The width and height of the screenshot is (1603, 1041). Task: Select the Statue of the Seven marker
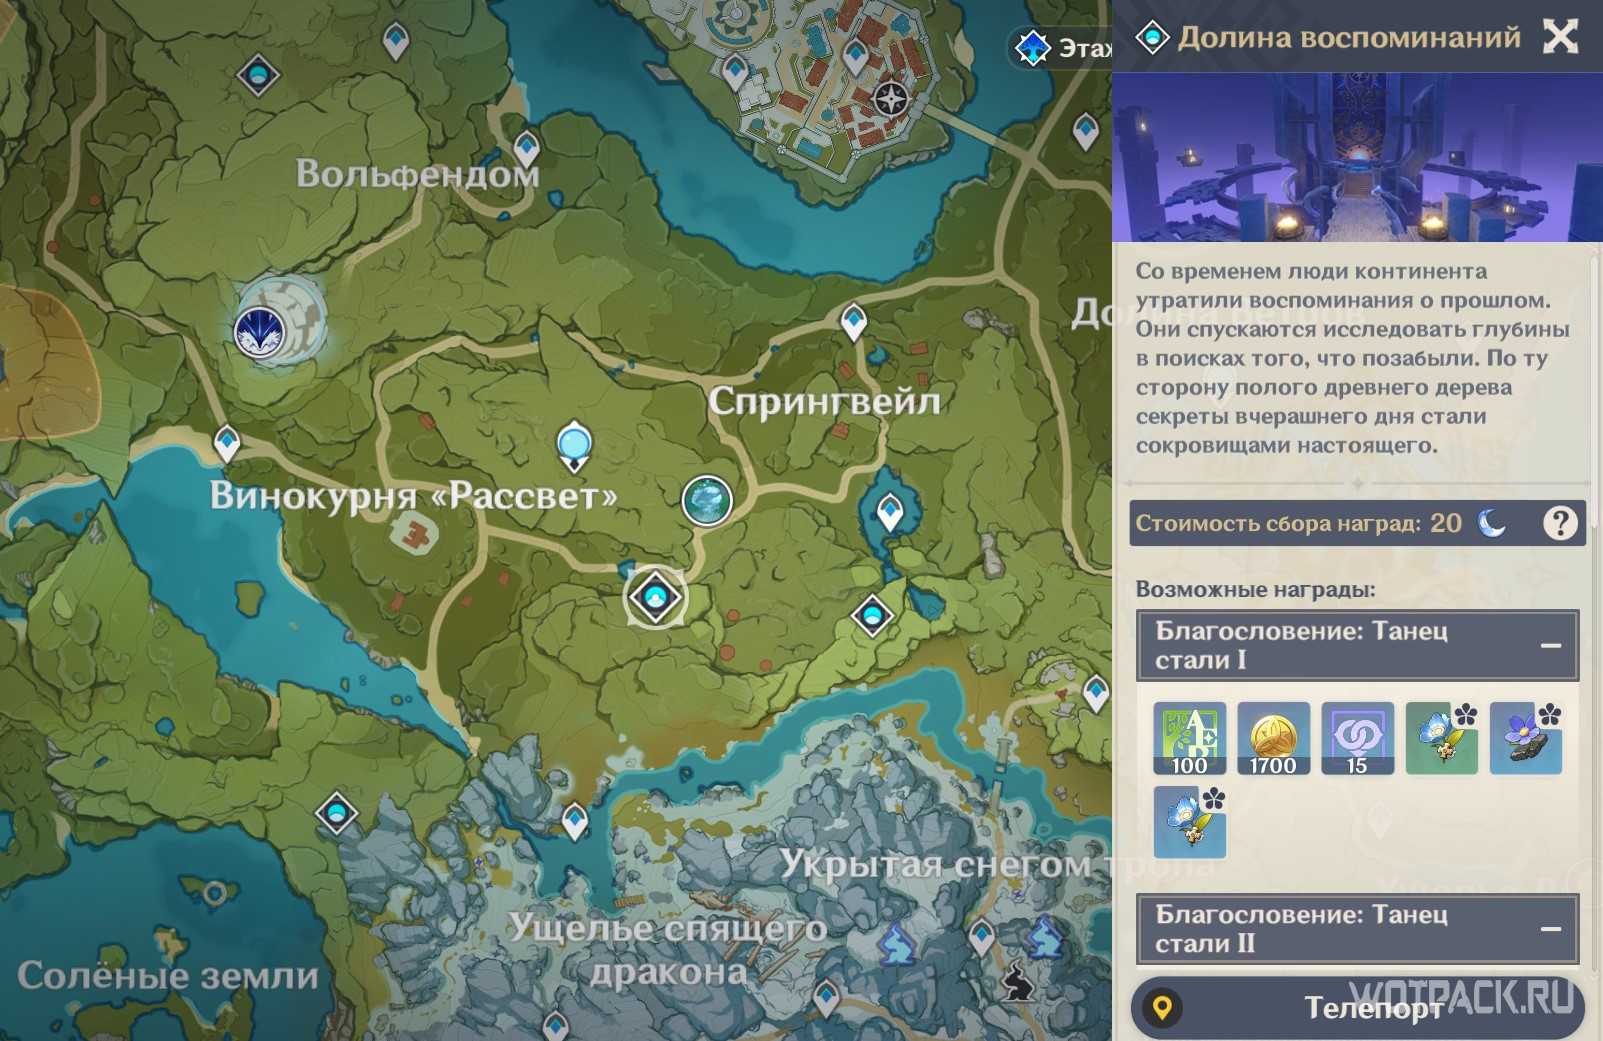coord(574,447)
